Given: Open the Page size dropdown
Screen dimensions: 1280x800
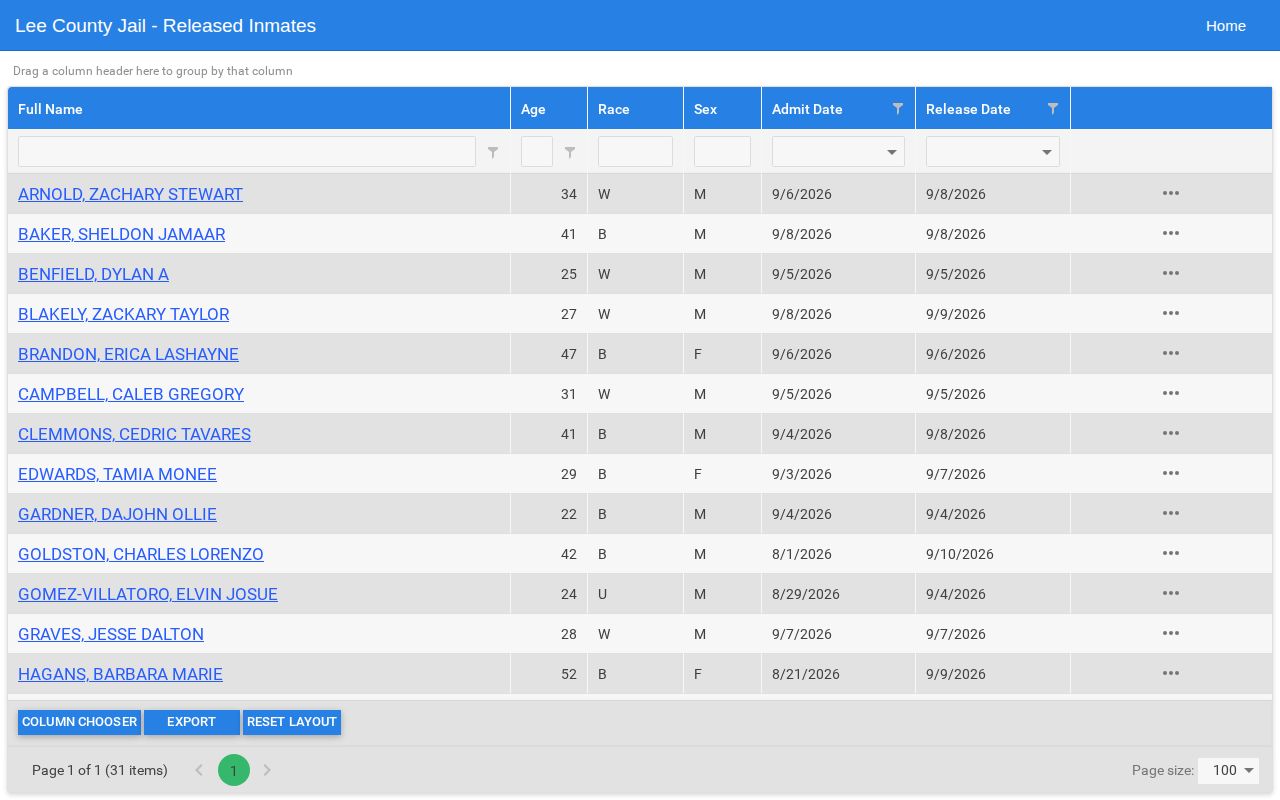Looking at the screenshot, I should pyautogui.click(x=1228, y=770).
